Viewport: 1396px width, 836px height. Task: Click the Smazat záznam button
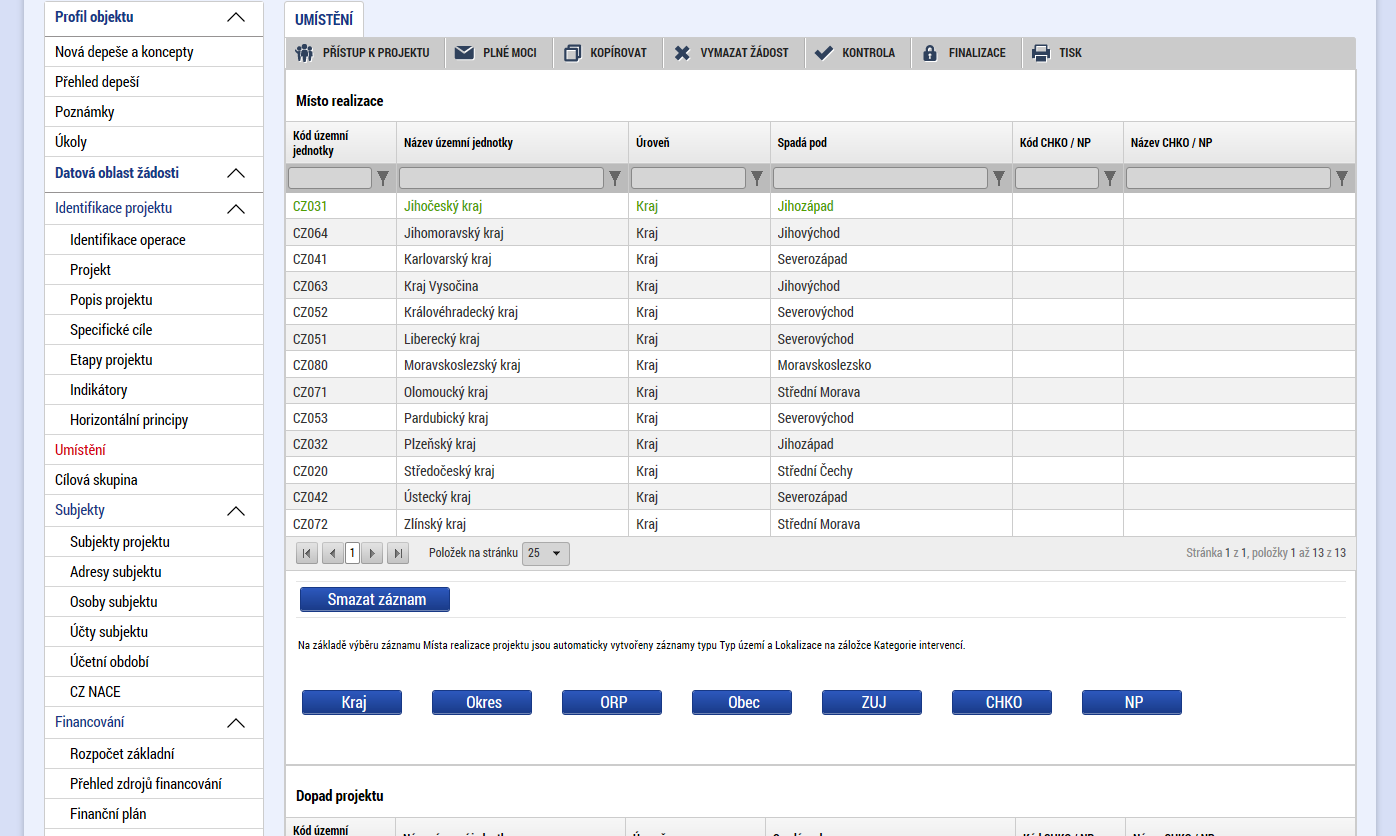click(375, 600)
